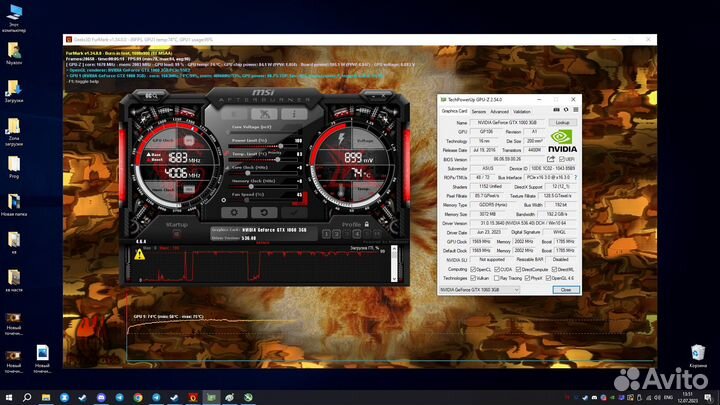Viewport: 720px width, 405px height.
Task: Toggle the UEFI checkbox in GPU-Z
Action: (x=562, y=159)
